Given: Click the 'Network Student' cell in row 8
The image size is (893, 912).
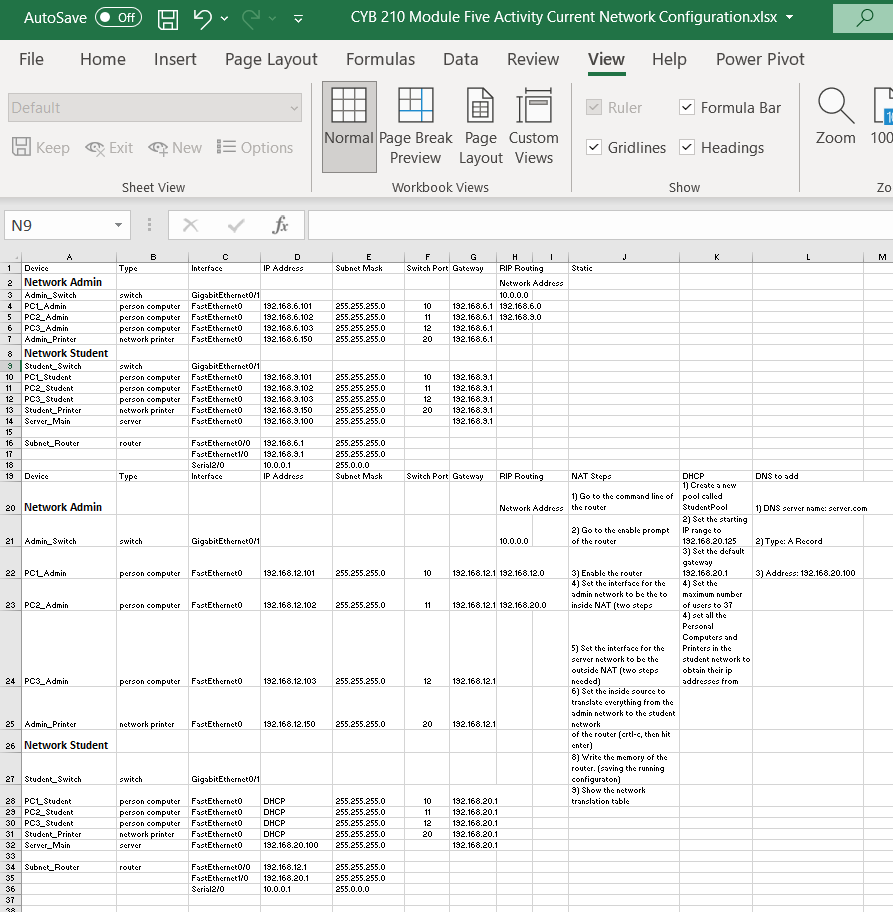Looking at the screenshot, I should coord(69,353).
